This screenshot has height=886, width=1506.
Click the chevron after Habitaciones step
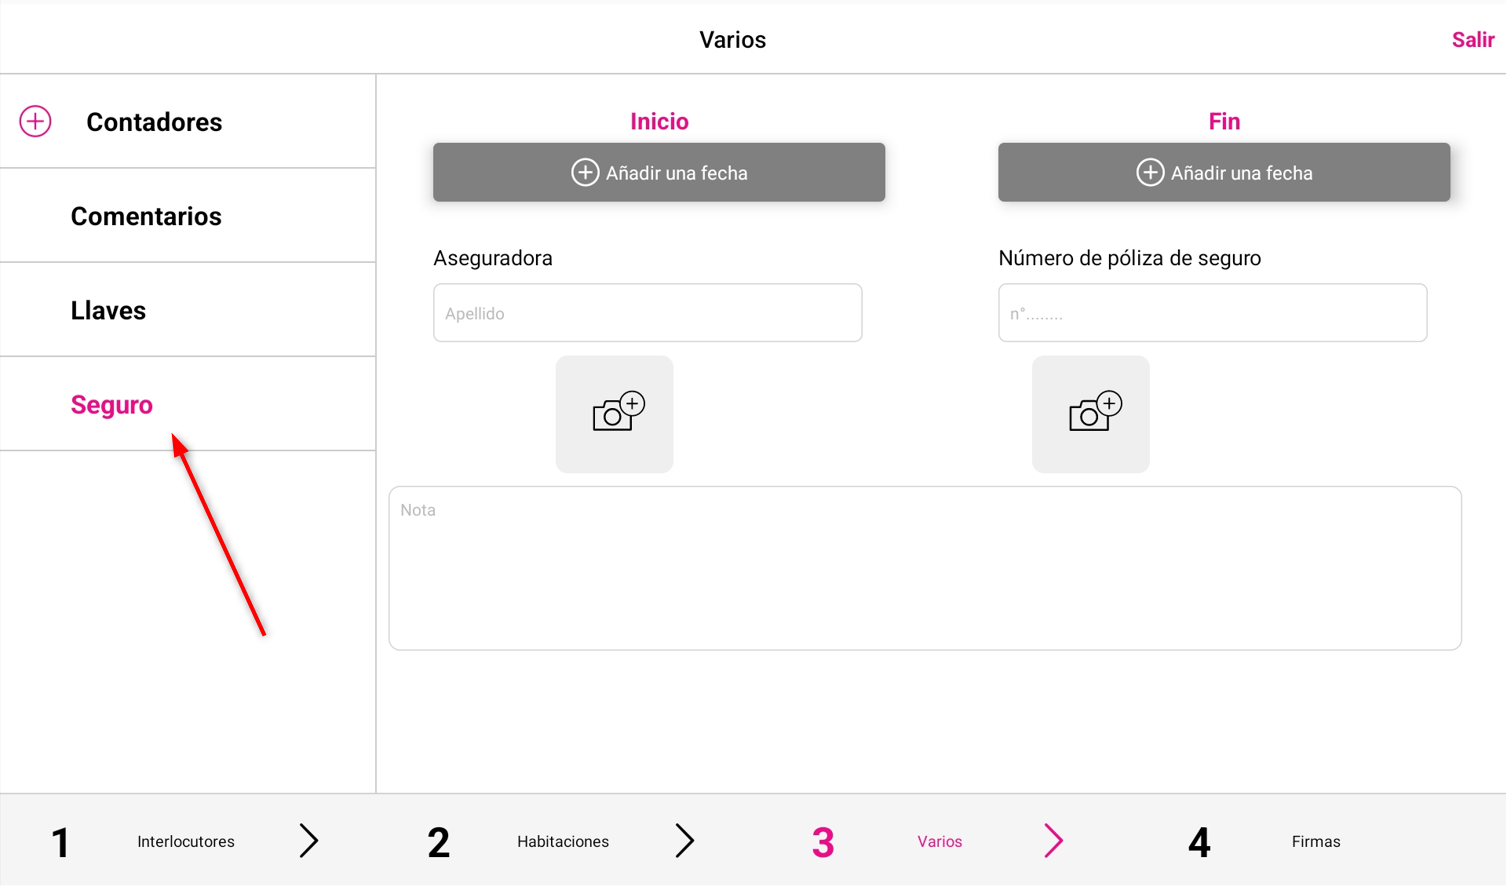click(x=685, y=841)
